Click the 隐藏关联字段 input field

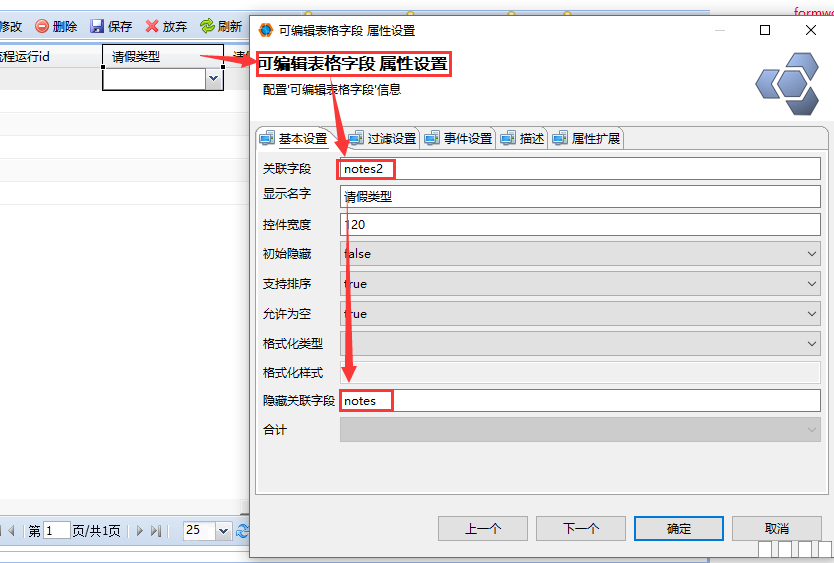pos(580,401)
